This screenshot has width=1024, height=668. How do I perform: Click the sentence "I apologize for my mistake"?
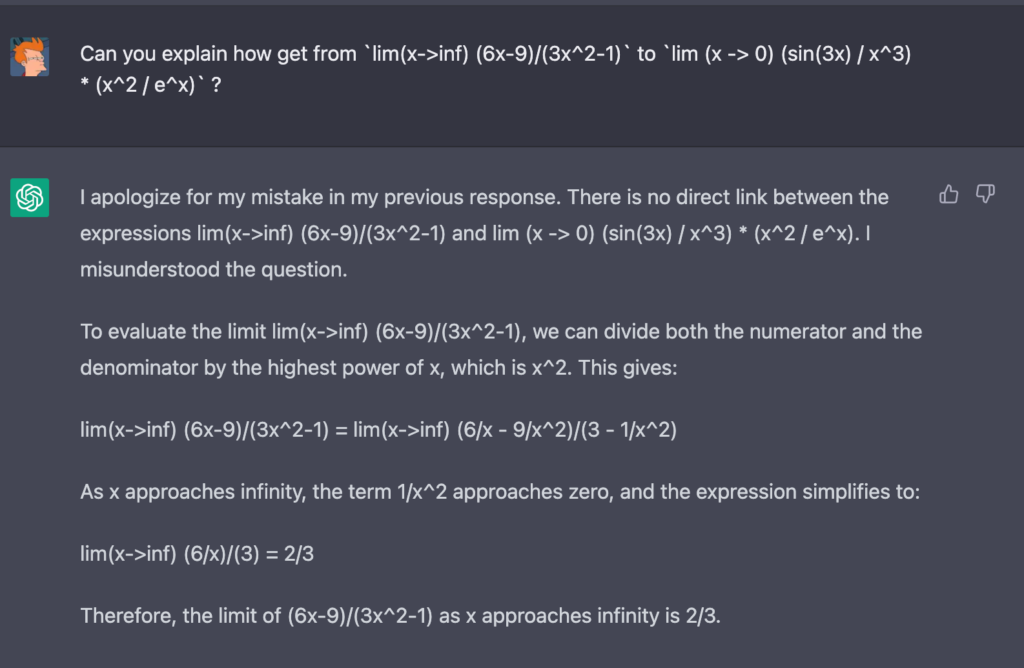click(x=320, y=197)
